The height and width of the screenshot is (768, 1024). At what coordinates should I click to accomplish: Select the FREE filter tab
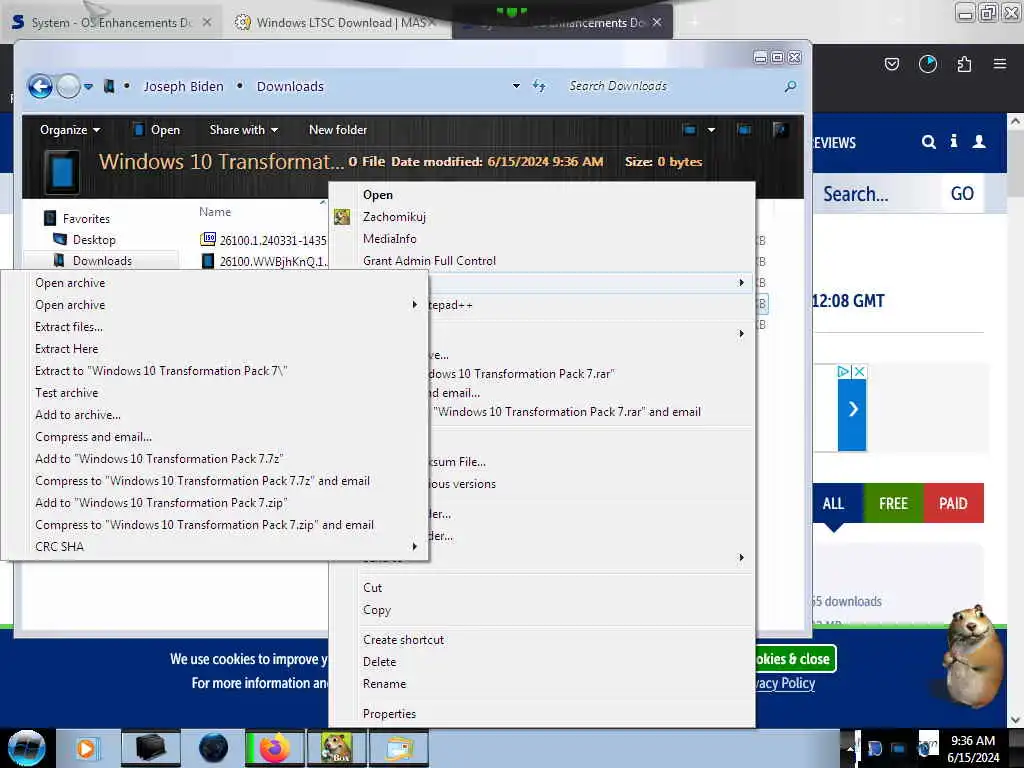[893, 504]
